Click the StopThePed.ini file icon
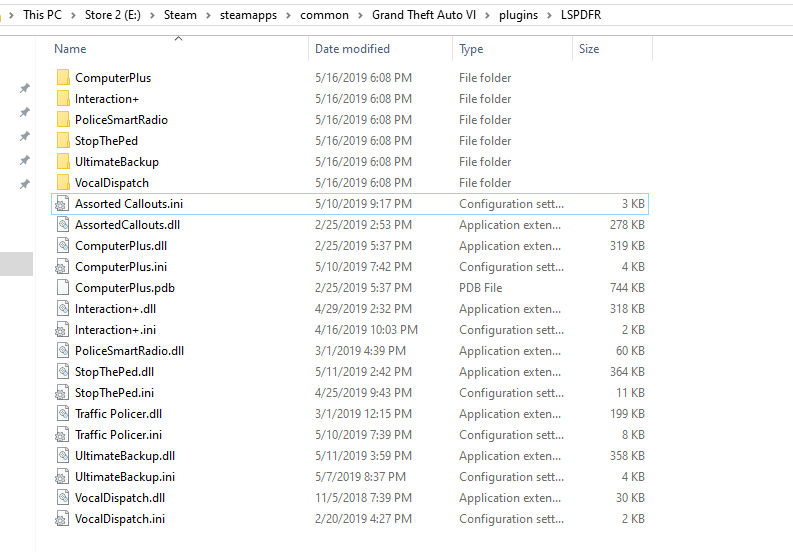793x552 pixels. click(x=62, y=393)
